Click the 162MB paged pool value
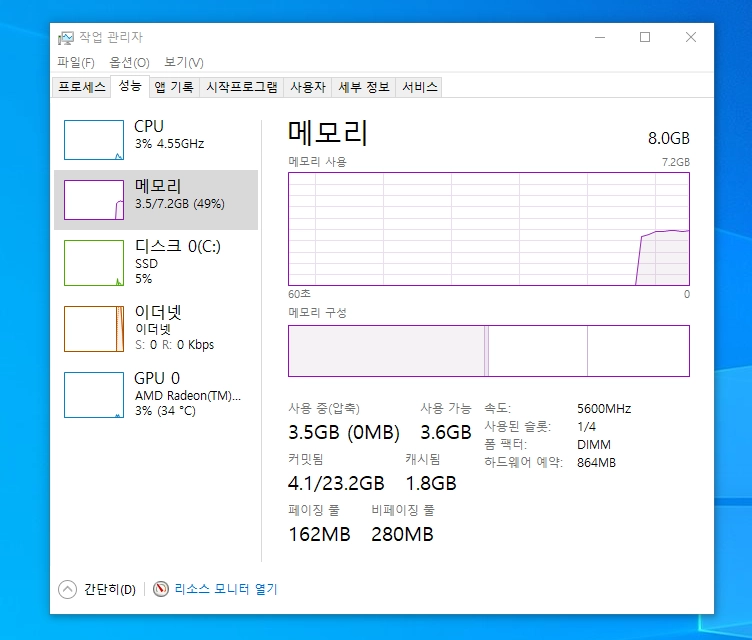The height and width of the screenshot is (640, 752). click(319, 534)
